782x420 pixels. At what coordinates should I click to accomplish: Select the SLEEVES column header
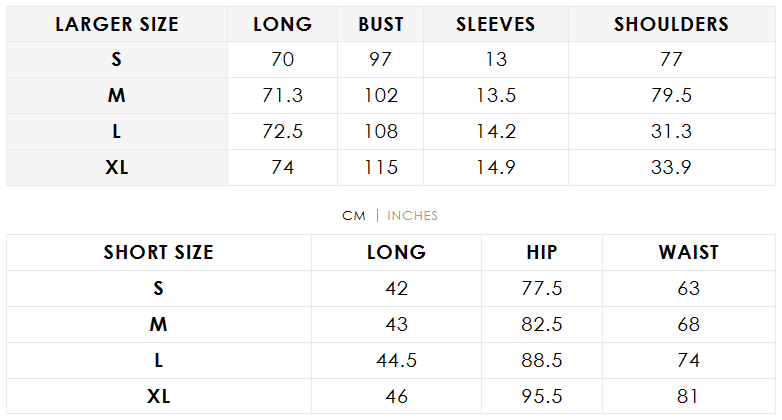pos(496,24)
